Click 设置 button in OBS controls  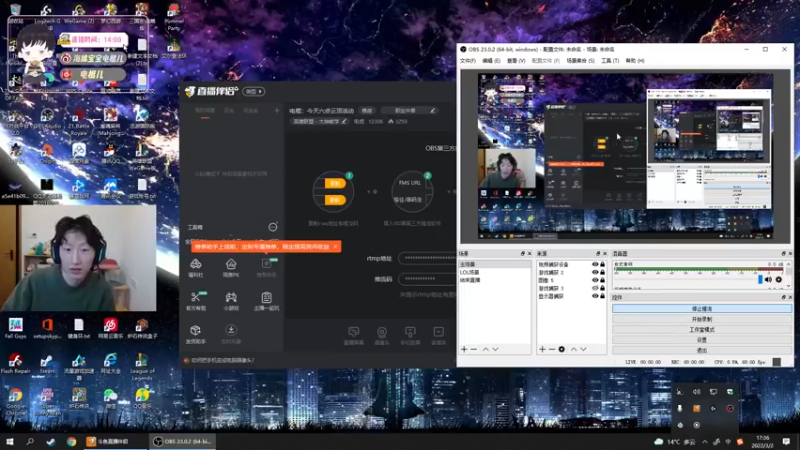[702, 340]
